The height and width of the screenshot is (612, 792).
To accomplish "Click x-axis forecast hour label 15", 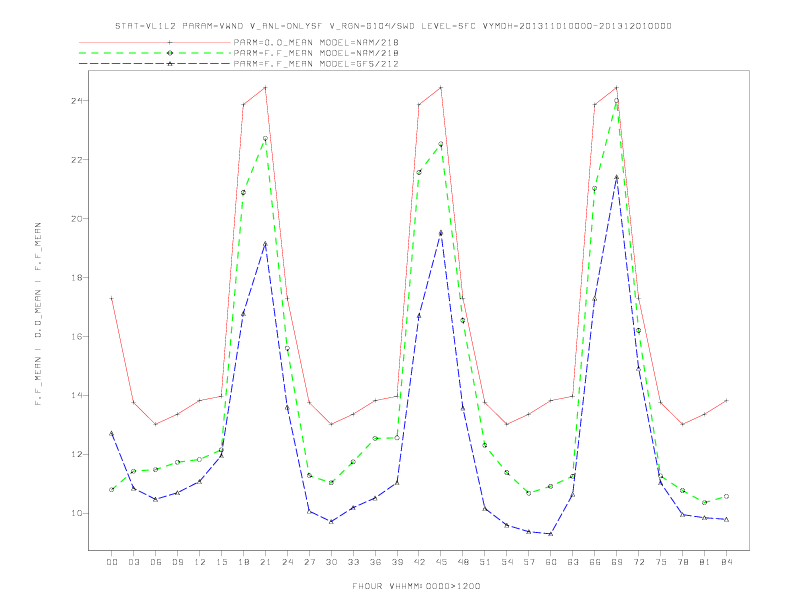I will 221,562.
